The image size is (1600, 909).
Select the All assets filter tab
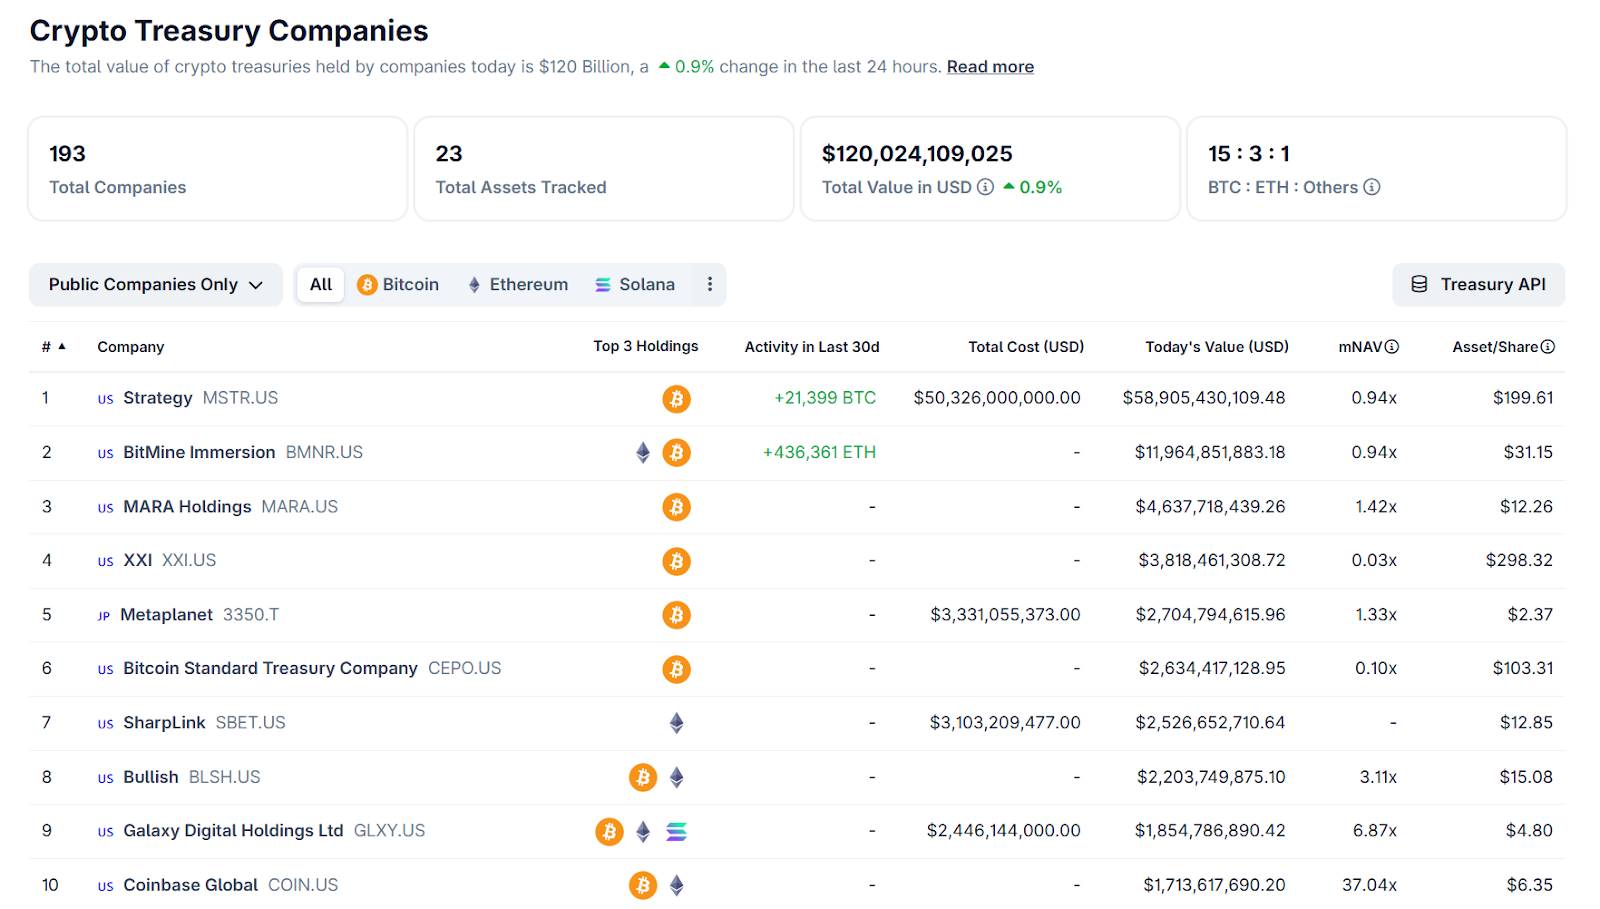[x=320, y=285]
